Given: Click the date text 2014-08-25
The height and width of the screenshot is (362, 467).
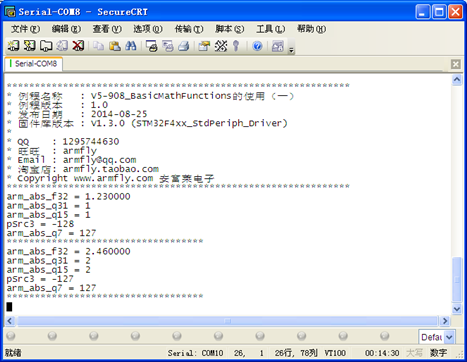Looking at the screenshot, I should point(119,114).
